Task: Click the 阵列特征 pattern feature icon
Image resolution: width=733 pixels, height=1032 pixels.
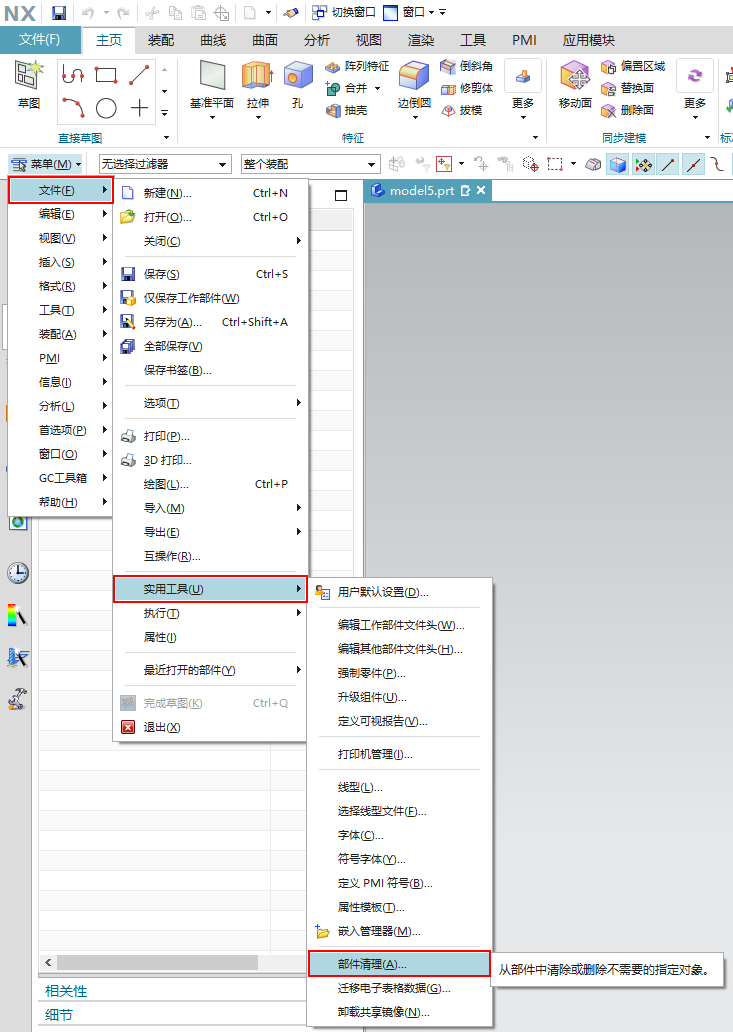Action: 357,66
